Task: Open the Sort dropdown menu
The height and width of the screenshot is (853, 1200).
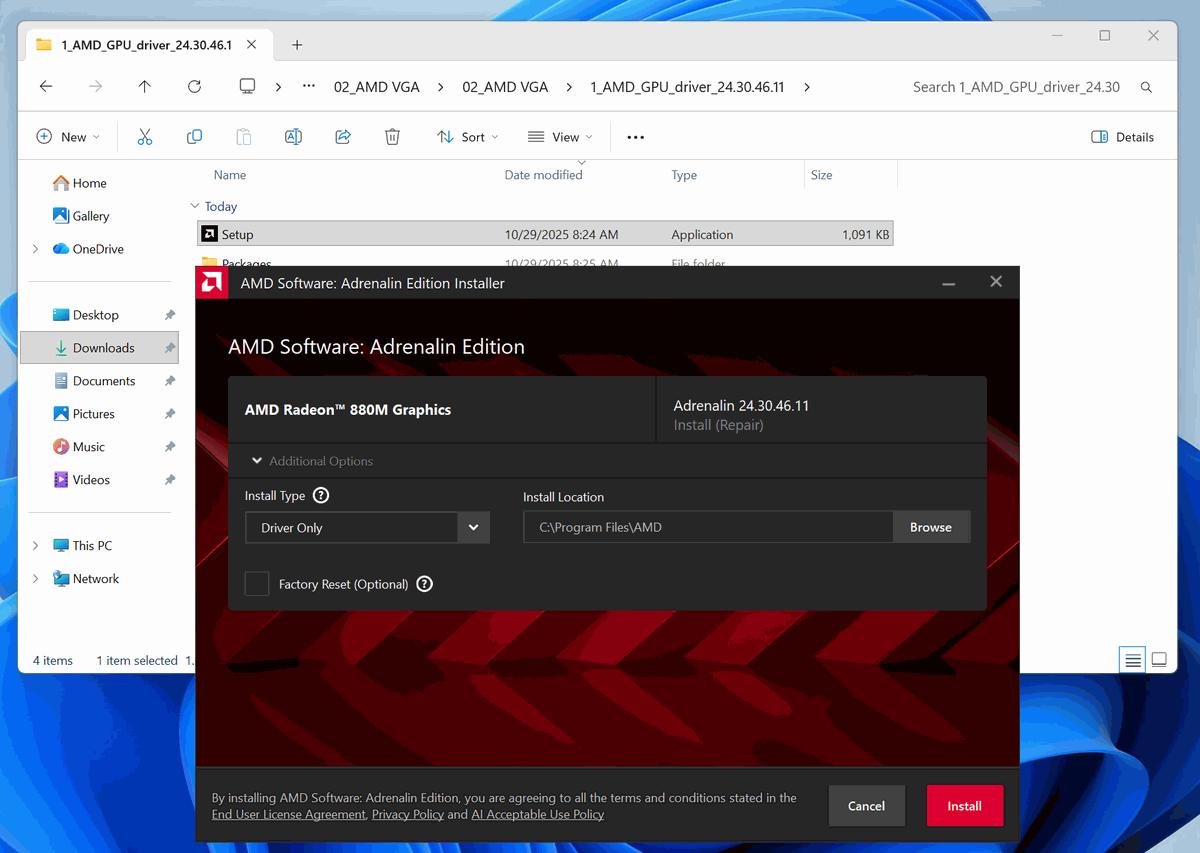Action: (467, 137)
